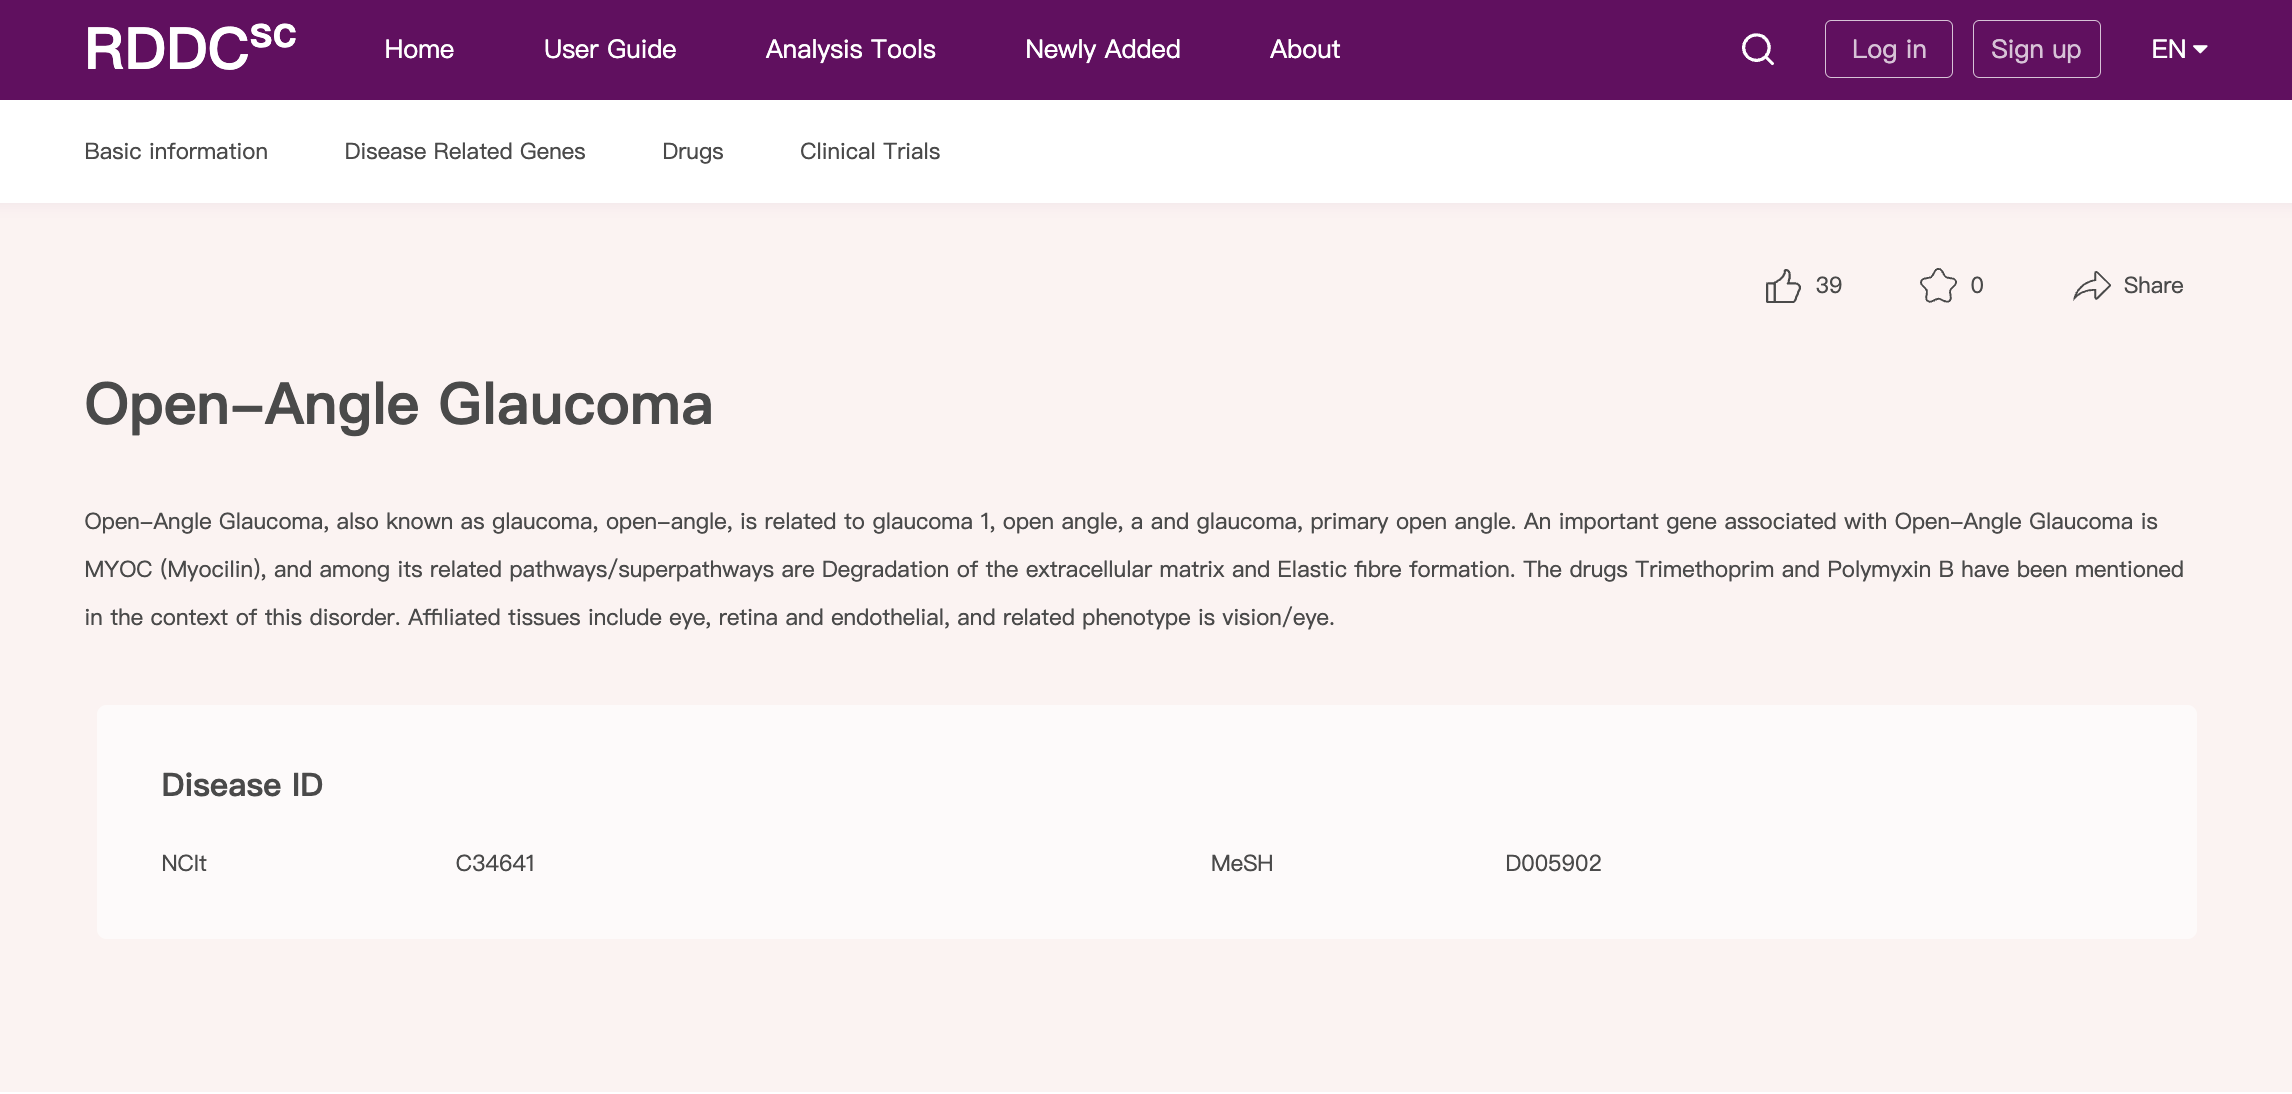Click the search magnifier icon

pyautogui.click(x=1757, y=49)
